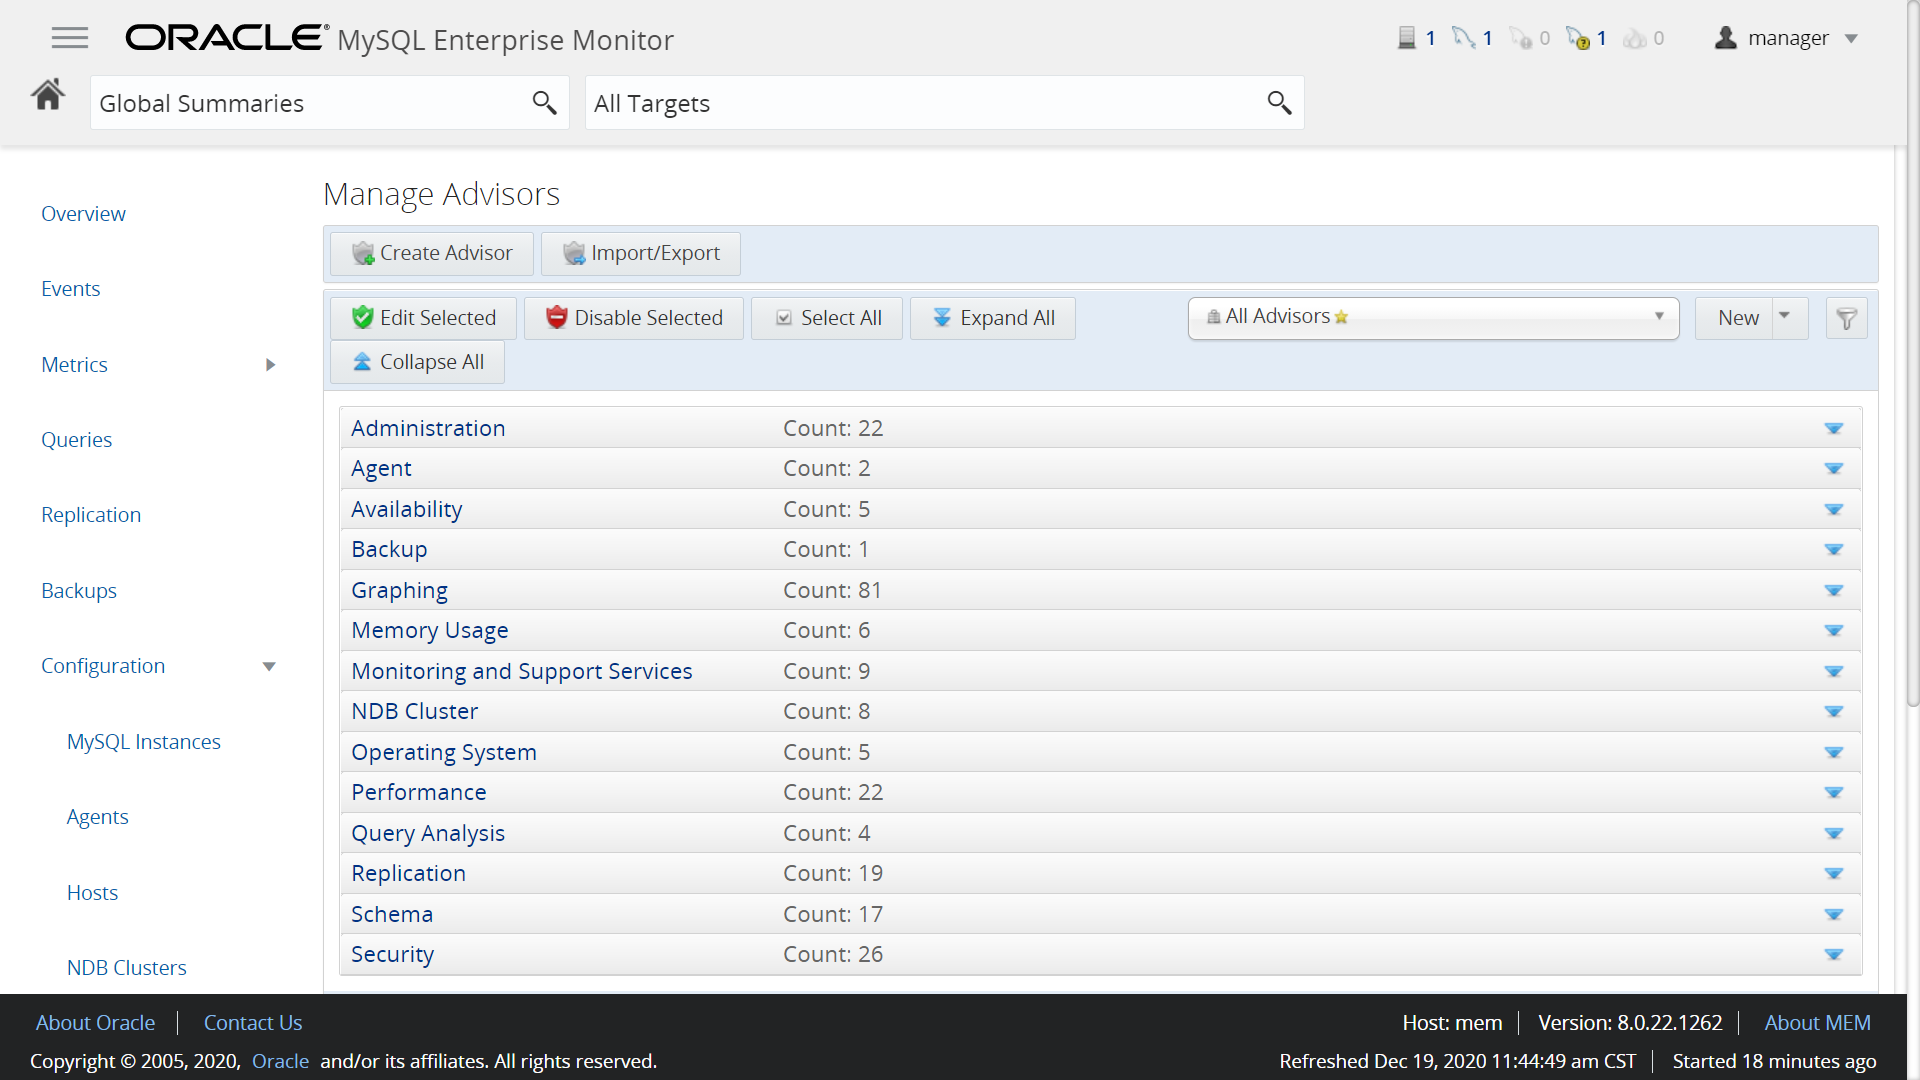Open the hamburger navigation menu
The width and height of the screenshot is (1920, 1080).
[x=70, y=38]
